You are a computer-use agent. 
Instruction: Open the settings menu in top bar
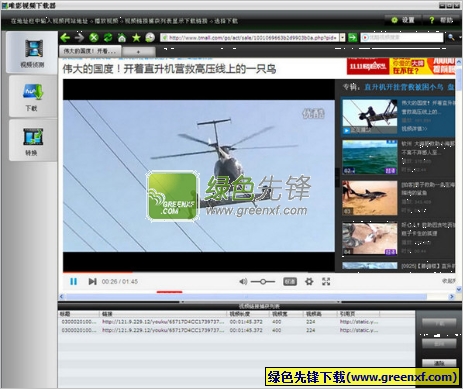403,20
